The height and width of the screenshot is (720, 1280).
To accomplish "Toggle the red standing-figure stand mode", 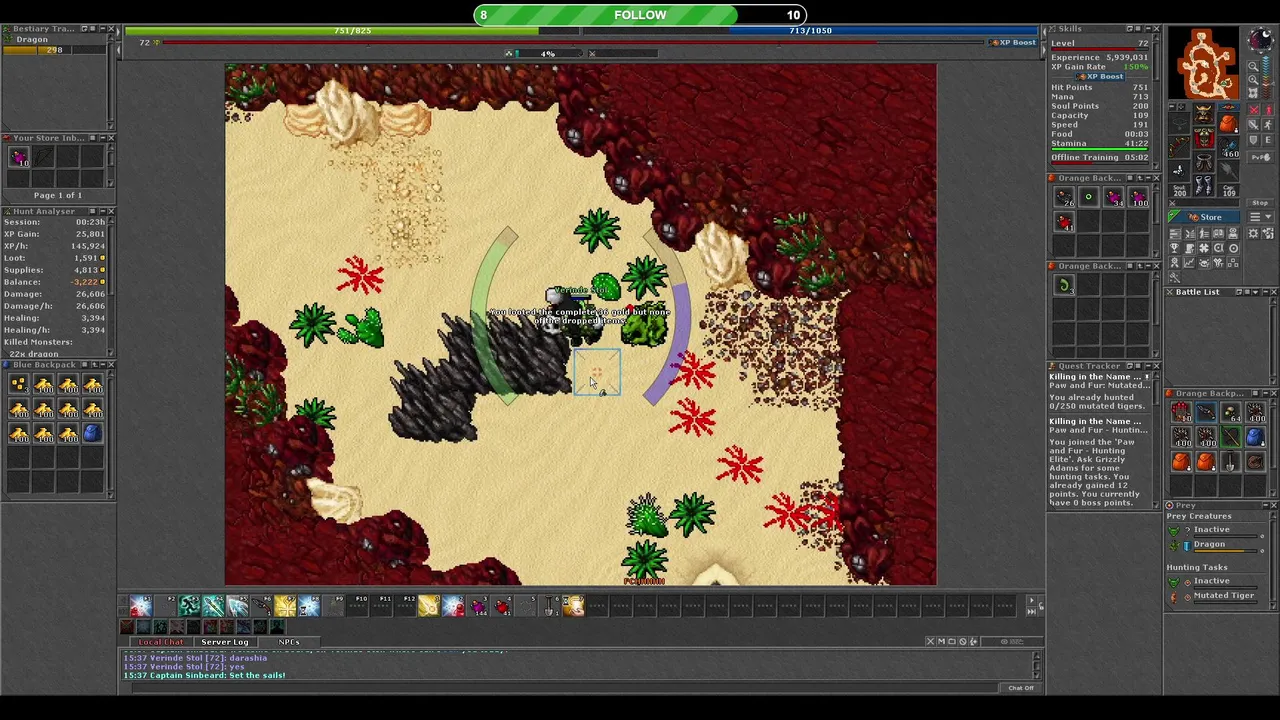I will tap(1268, 109).
